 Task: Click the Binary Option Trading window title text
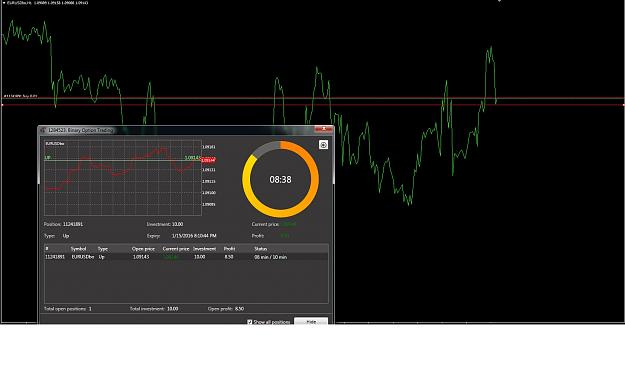coord(81,130)
